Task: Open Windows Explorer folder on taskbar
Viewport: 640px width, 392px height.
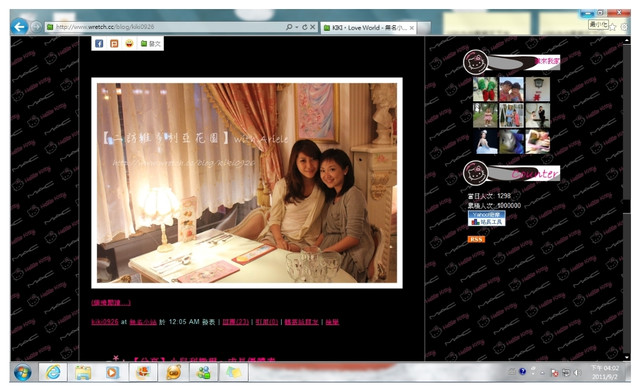Action: [83, 372]
